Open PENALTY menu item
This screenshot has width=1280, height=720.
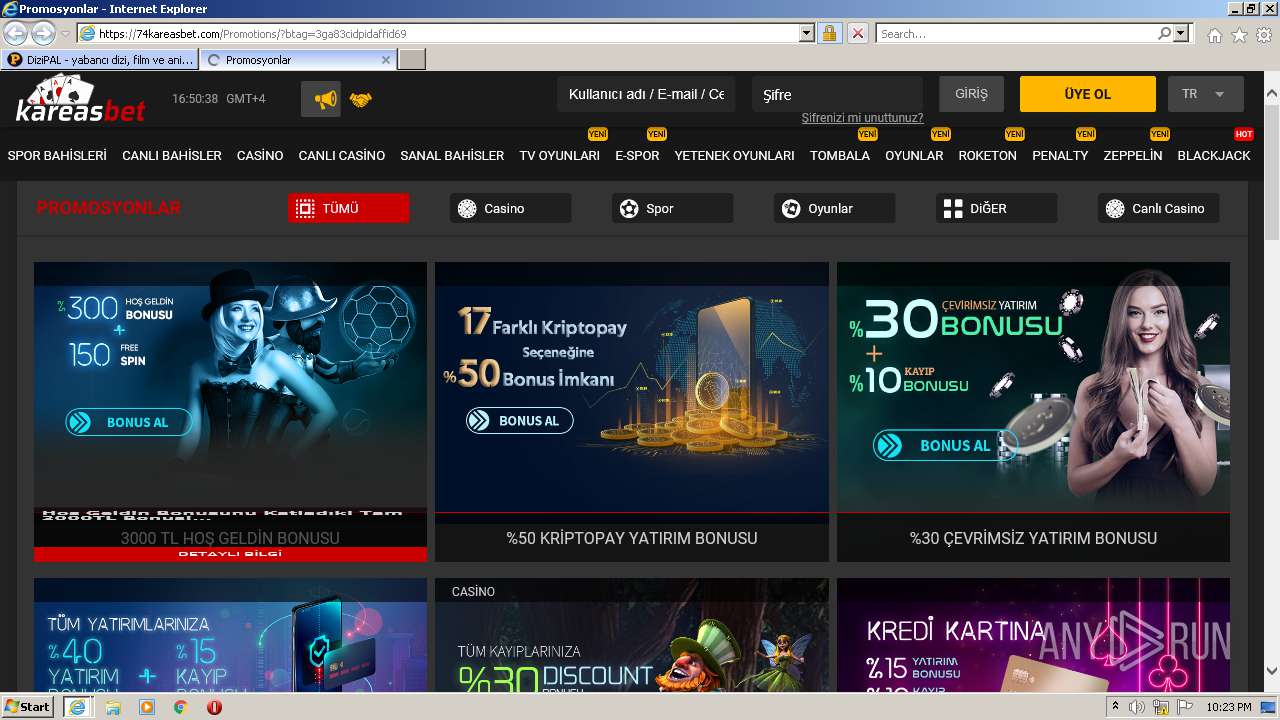(x=1060, y=155)
